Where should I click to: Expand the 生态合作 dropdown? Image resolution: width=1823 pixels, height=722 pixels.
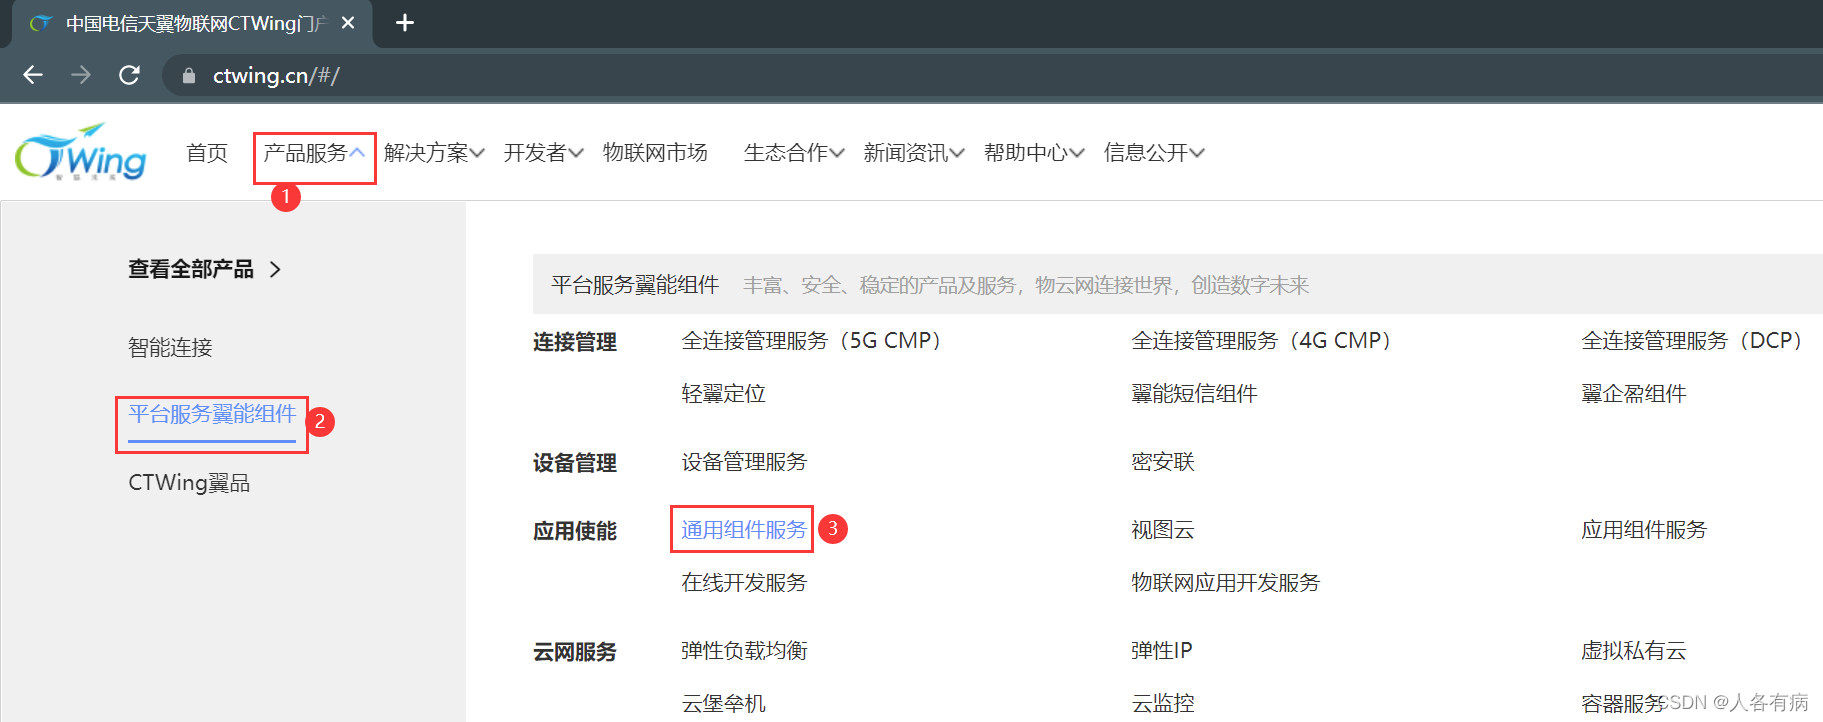pos(794,153)
